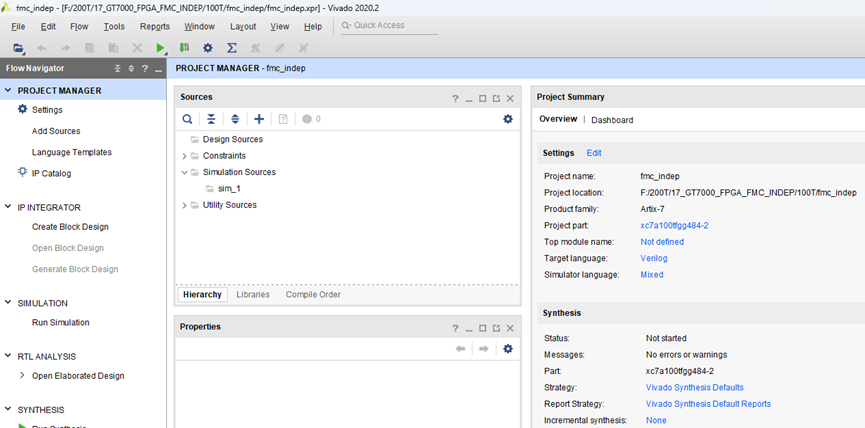Click the Open Project folder toolbar icon
865x428 pixels.
pos(18,48)
